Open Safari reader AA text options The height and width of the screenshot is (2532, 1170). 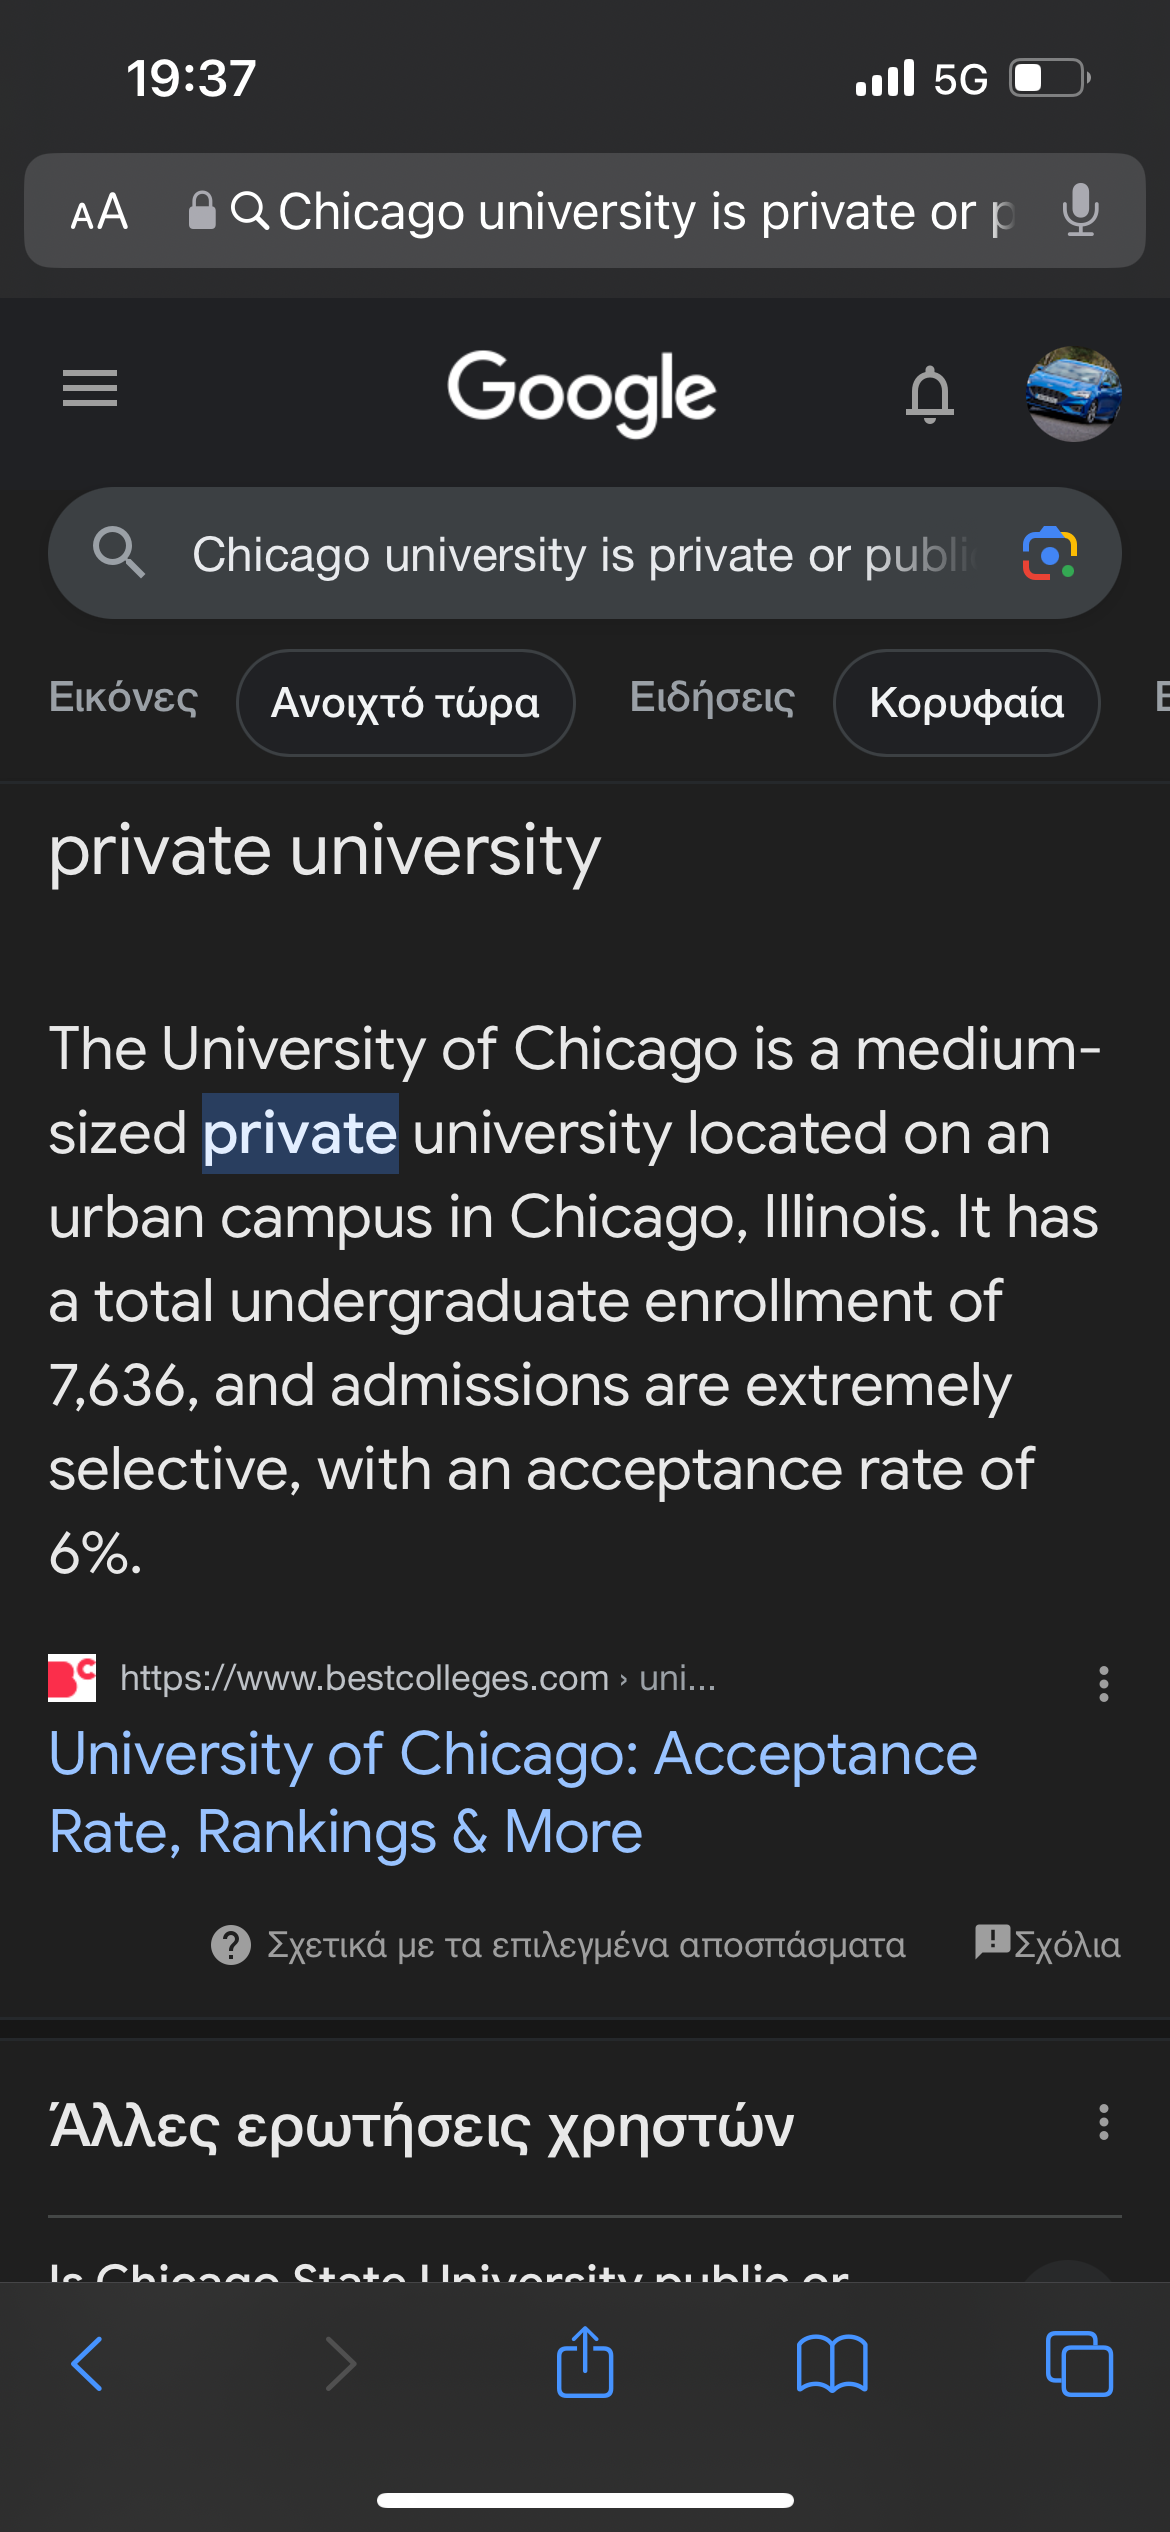point(99,211)
